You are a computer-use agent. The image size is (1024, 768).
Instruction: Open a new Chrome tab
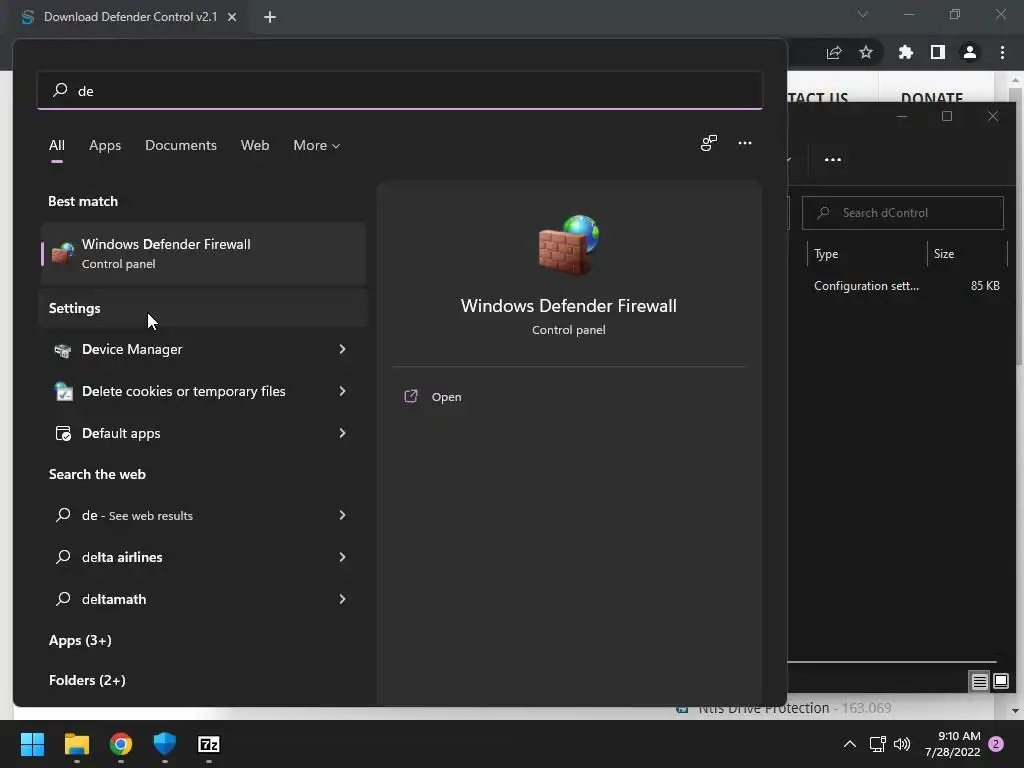click(x=270, y=17)
